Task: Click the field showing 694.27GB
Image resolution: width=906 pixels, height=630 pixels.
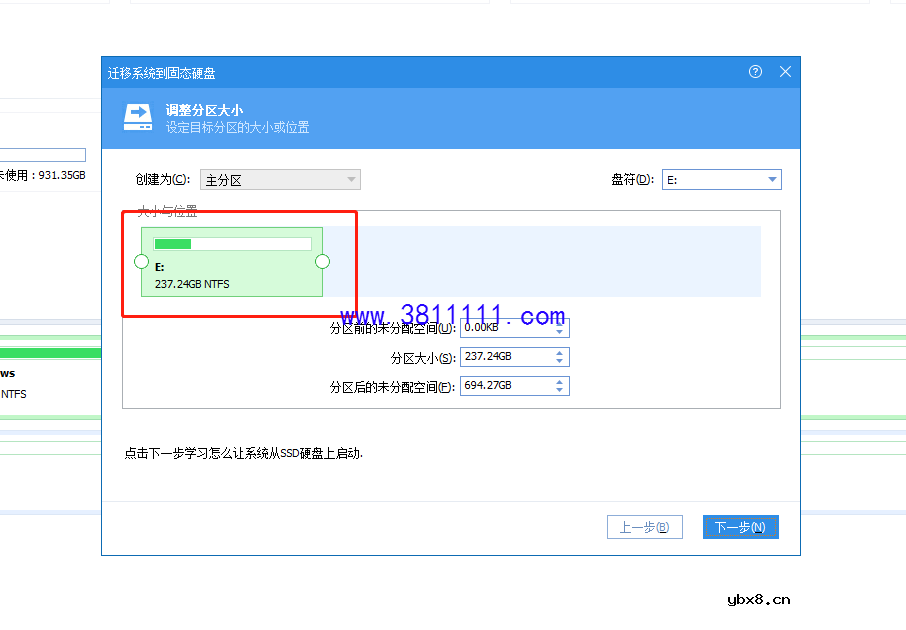Action: pos(505,385)
